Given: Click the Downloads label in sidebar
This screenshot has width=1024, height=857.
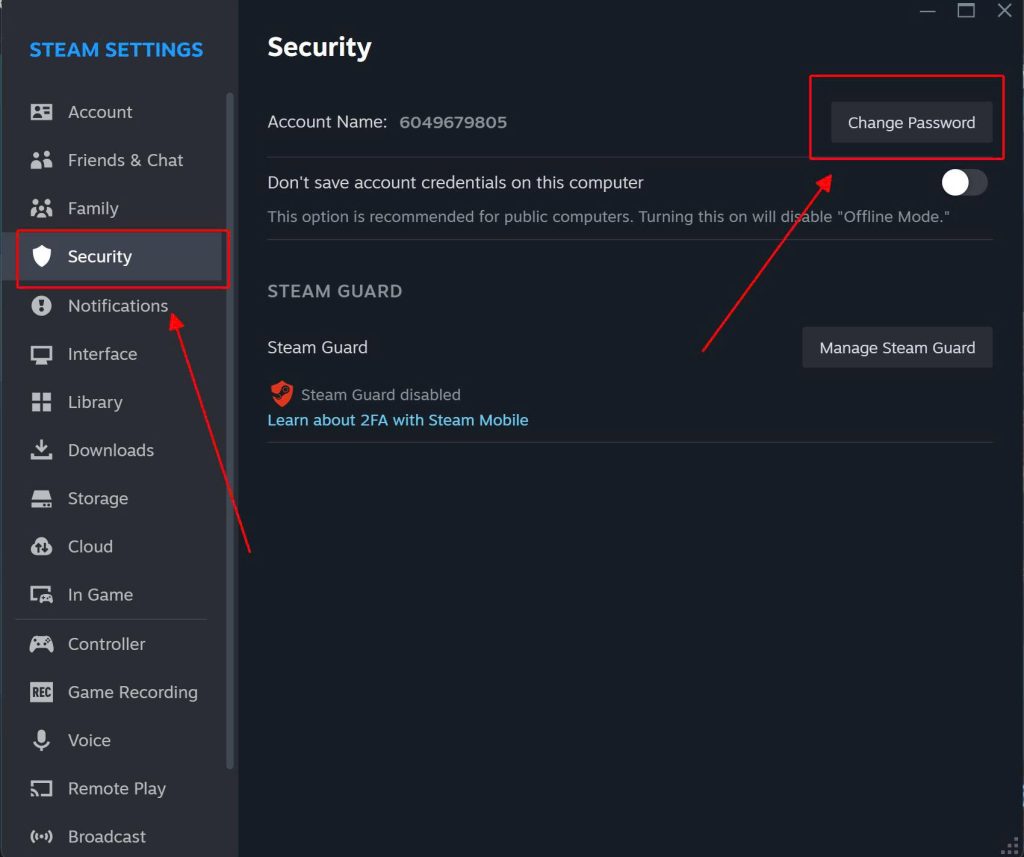Looking at the screenshot, I should tap(111, 450).
